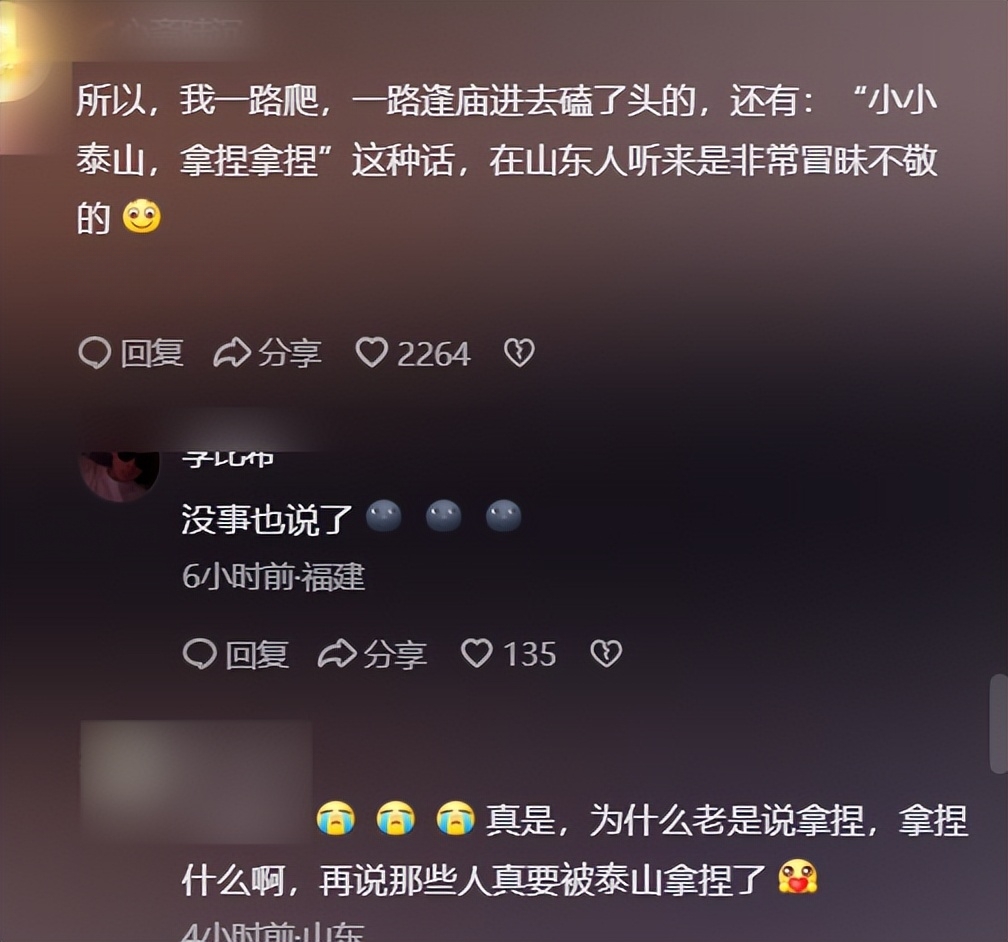Click the 分享 text under the 没事也说了 comment
This screenshot has width=1008, height=942.
coord(395,655)
